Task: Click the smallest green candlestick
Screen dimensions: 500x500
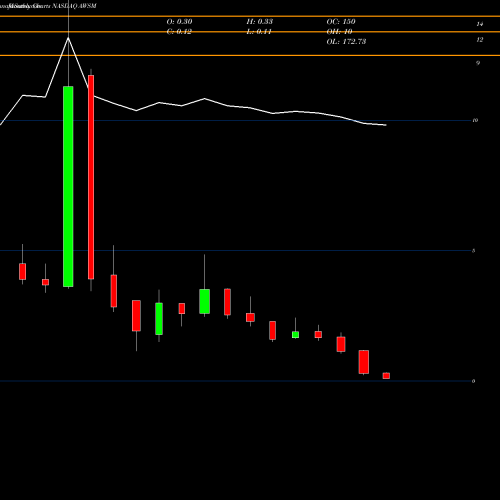Action: point(296,335)
